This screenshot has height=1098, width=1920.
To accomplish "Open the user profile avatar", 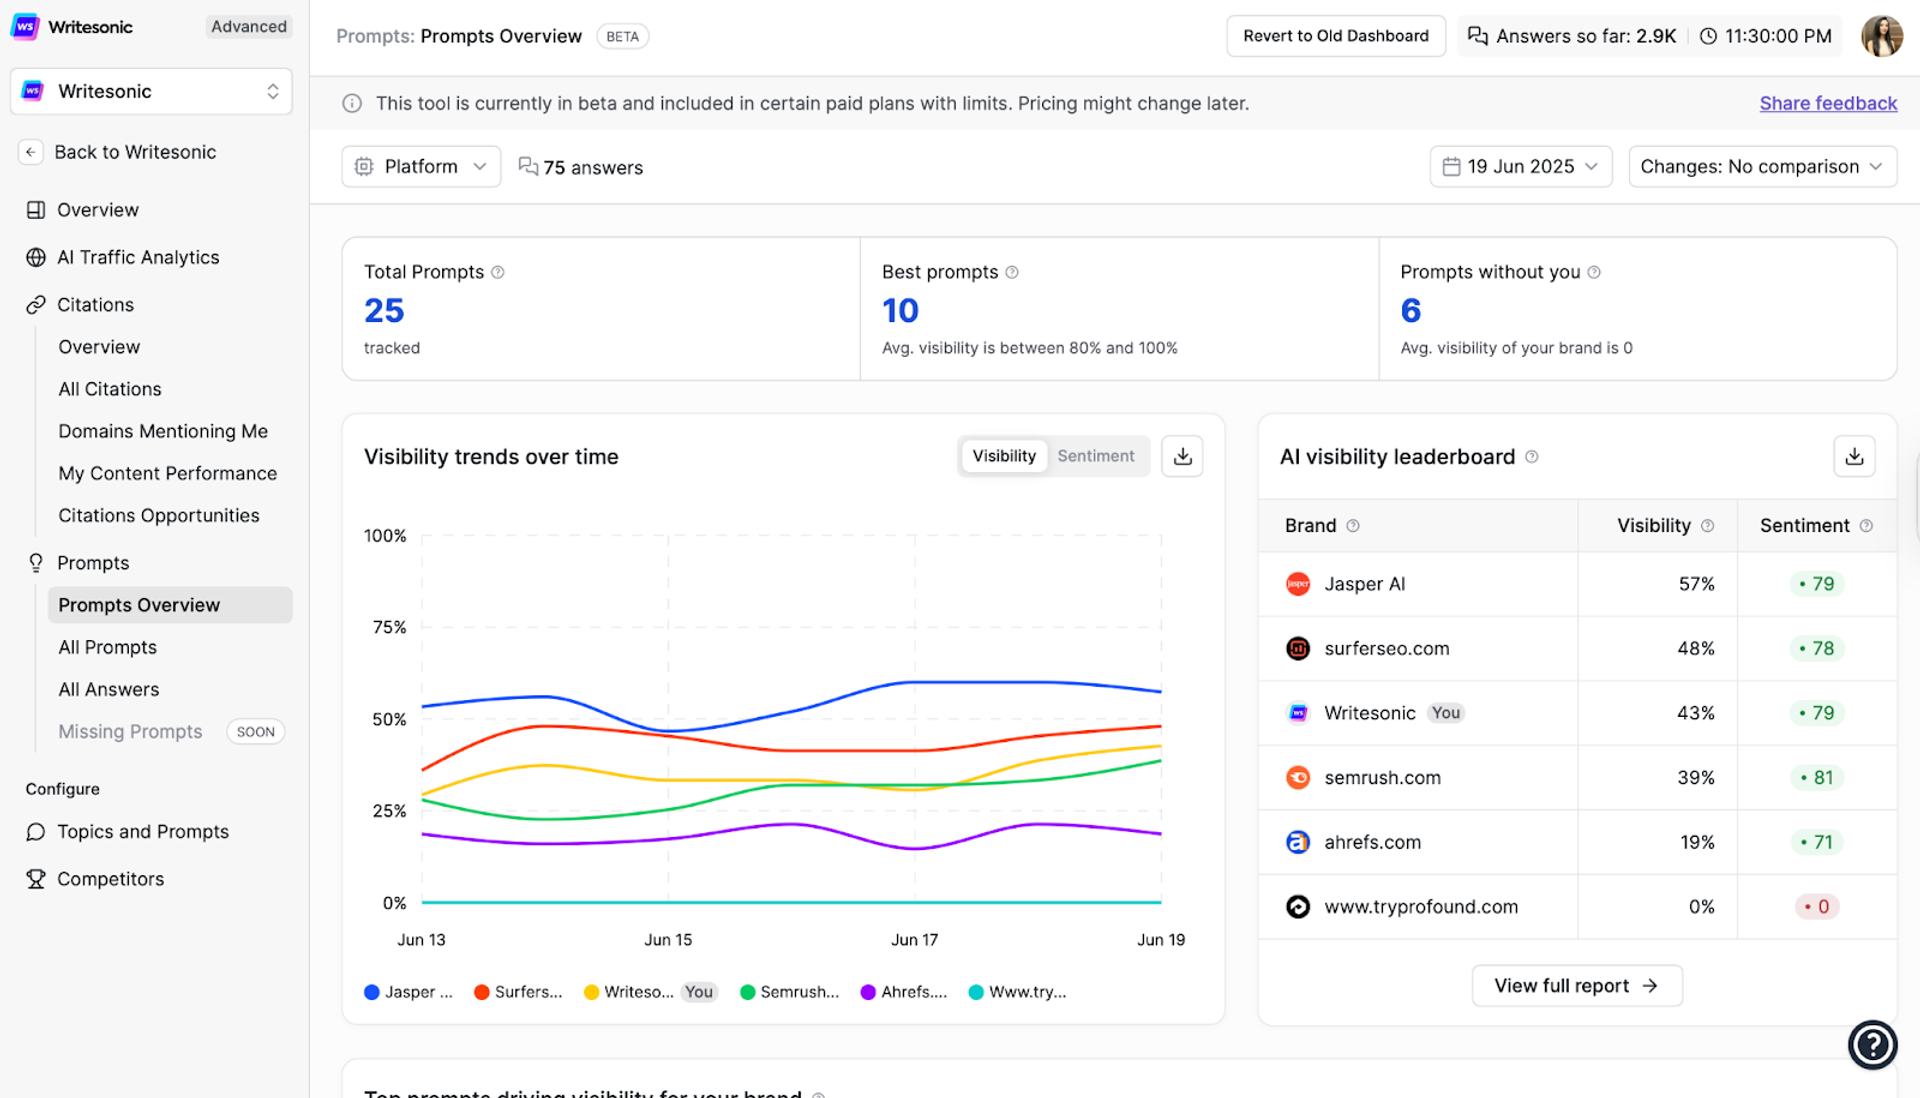I will point(1881,36).
